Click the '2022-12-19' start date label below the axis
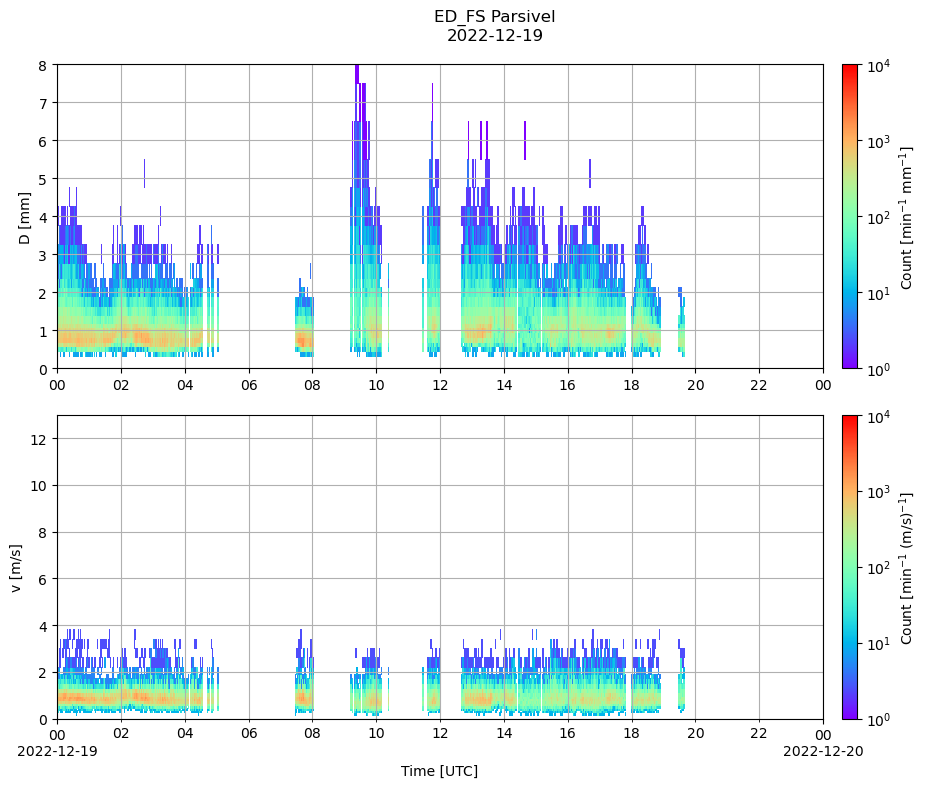Image resolution: width=927 pixels, height=788 pixels. pyautogui.click(x=57, y=751)
